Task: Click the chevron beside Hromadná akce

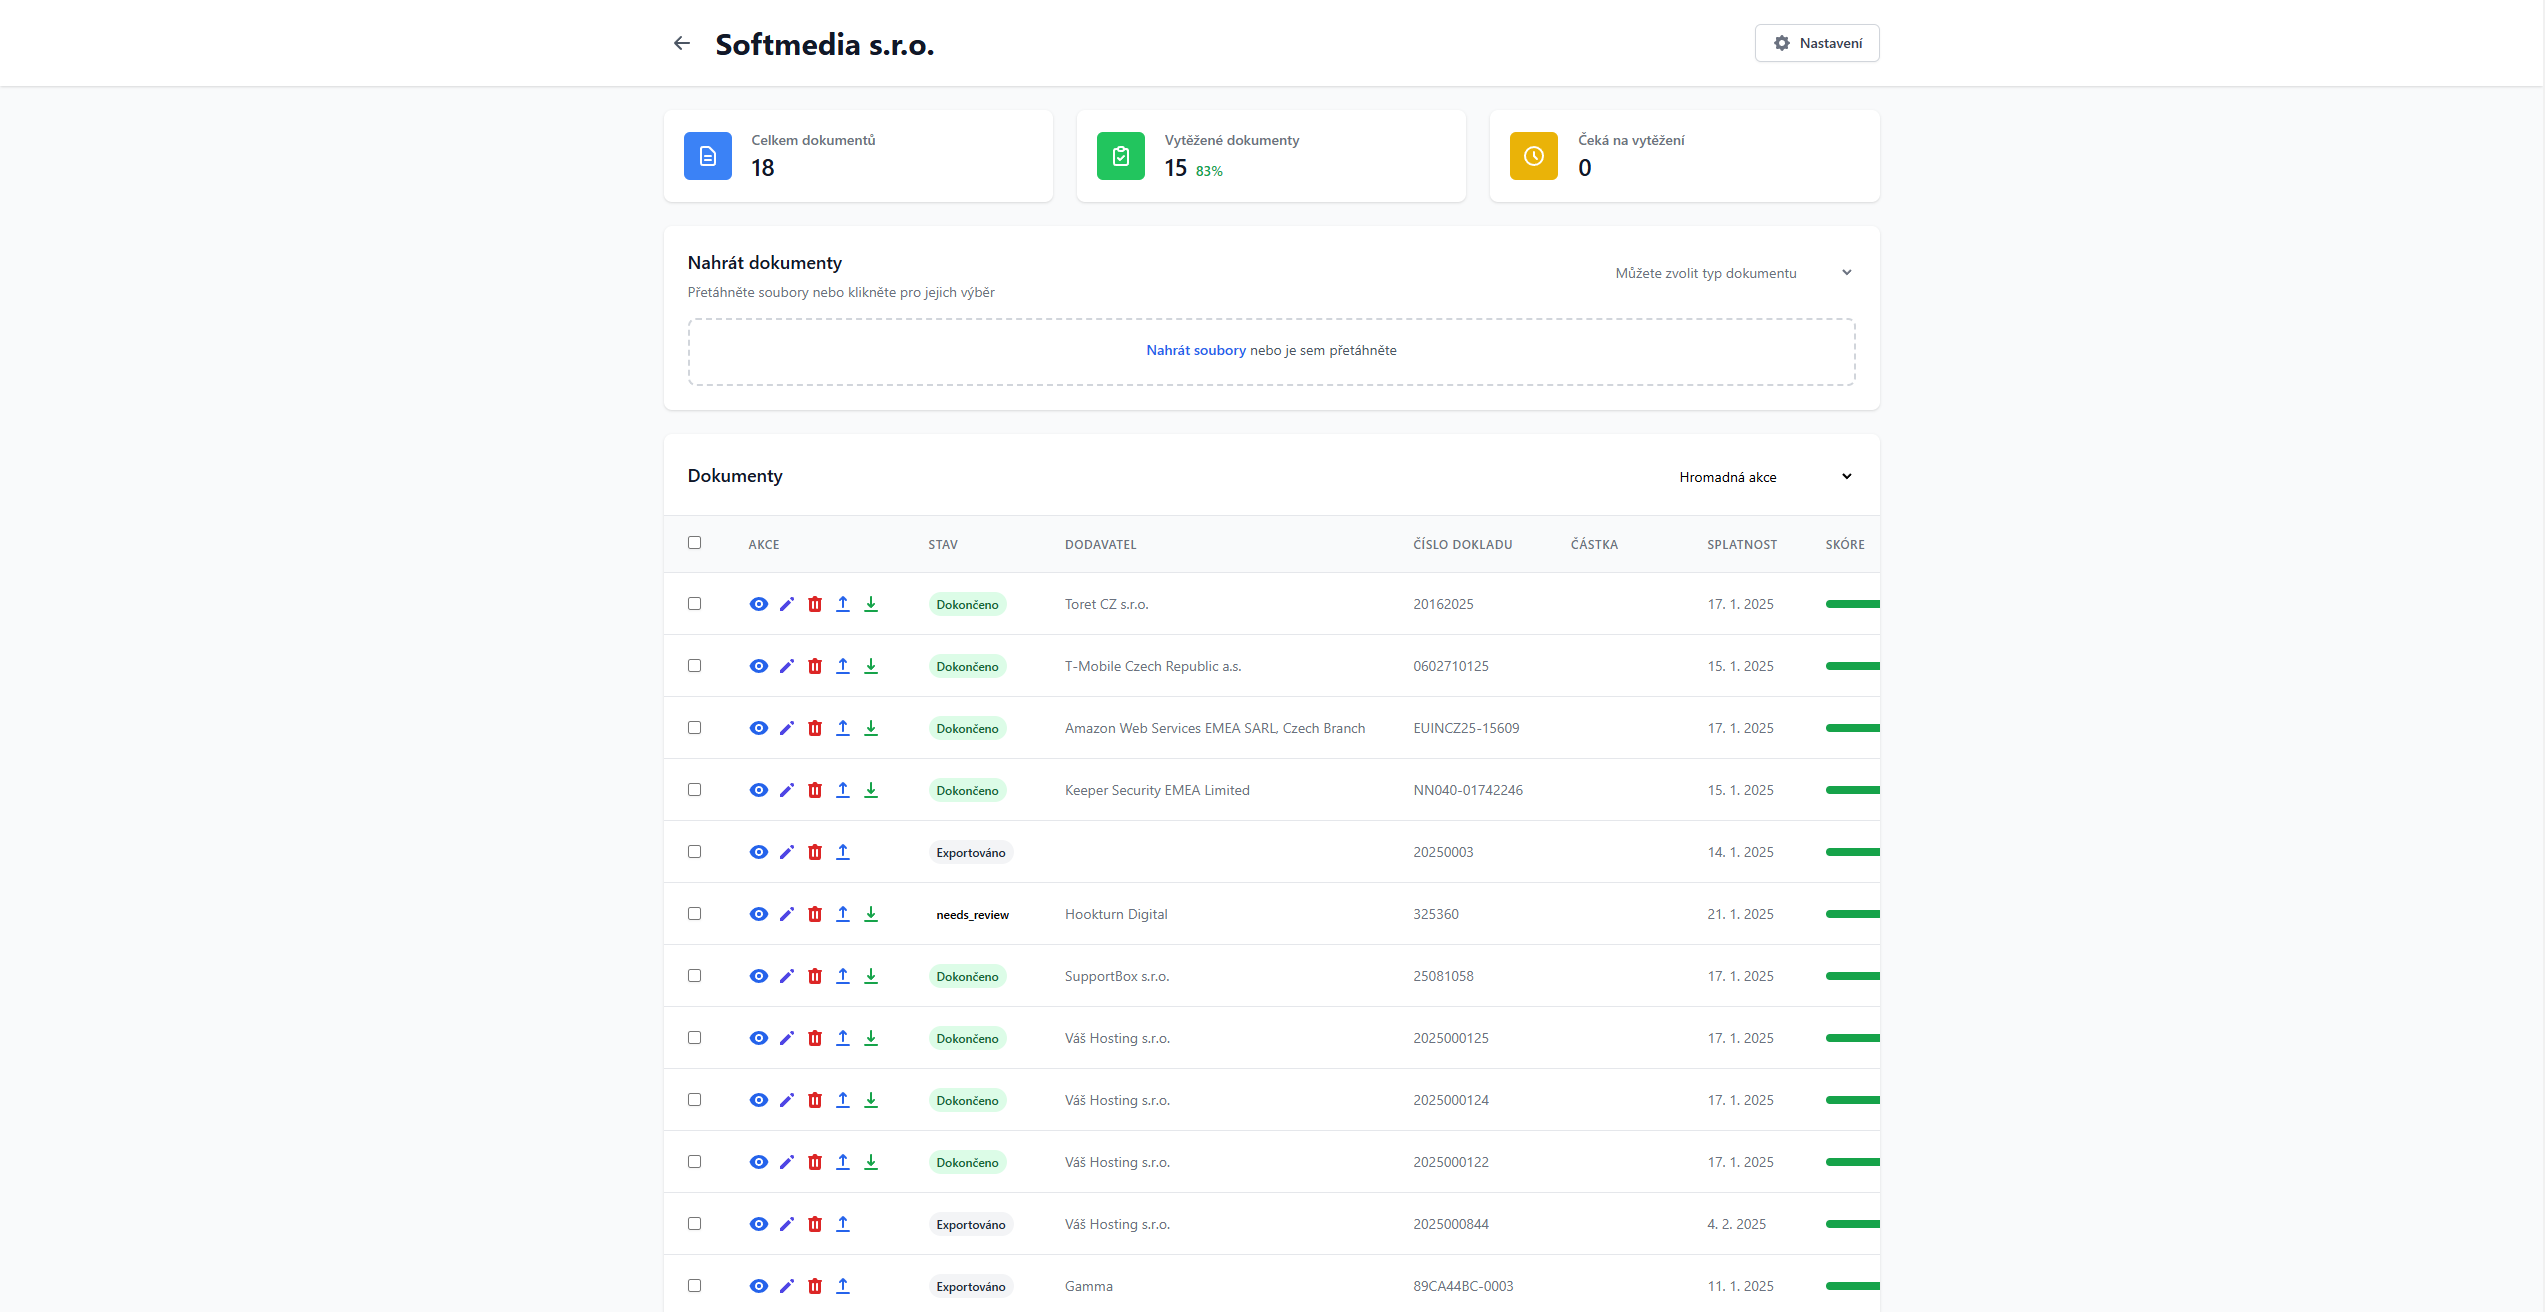Action: (1847, 477)
